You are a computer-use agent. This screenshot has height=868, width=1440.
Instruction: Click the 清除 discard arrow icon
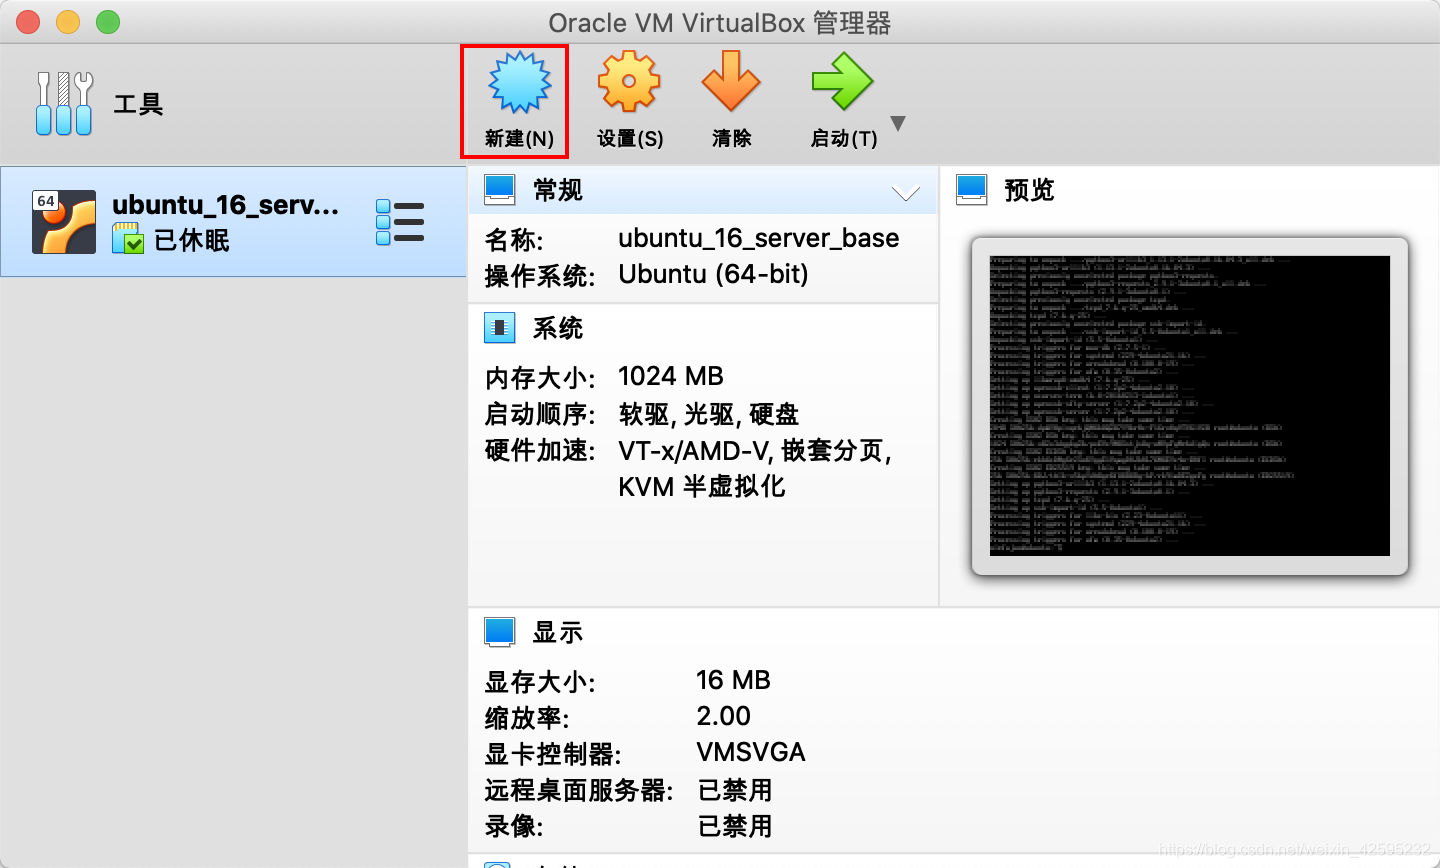(731, 82)
